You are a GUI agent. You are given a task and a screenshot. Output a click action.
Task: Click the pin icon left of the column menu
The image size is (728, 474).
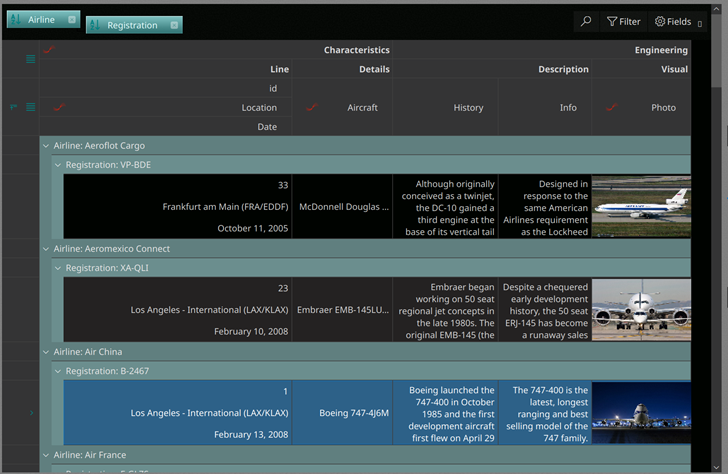[x=13, y=107]
